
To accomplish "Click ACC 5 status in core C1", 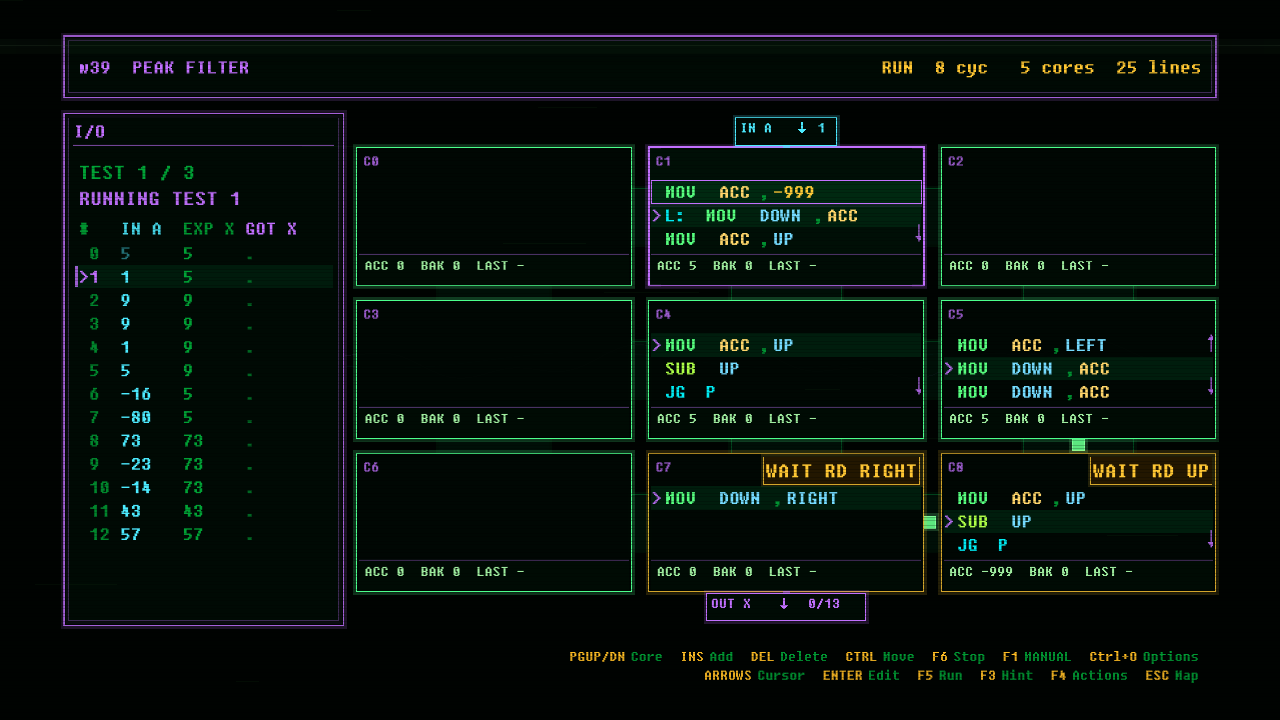I will (x=677, y=266).
